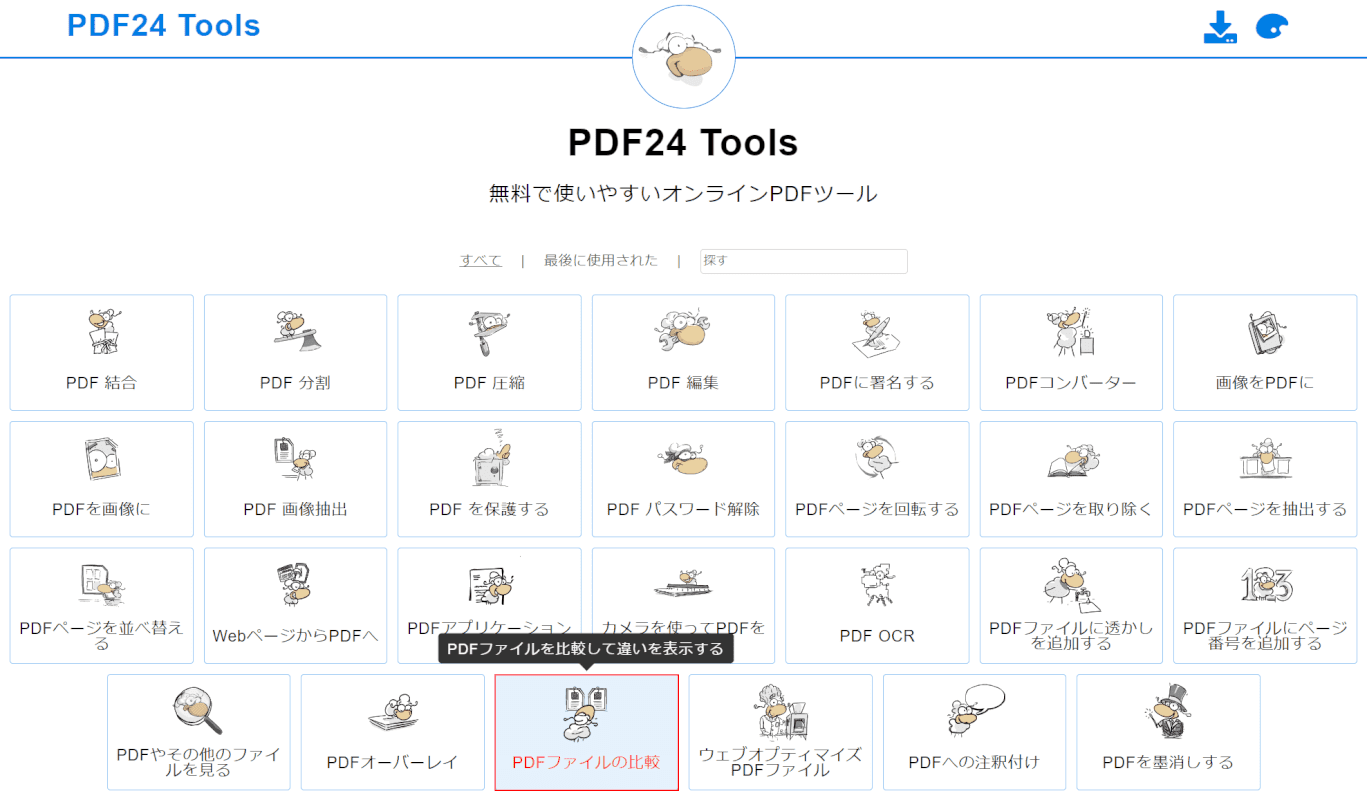1367x800 pixels.
Task: Select the 最後に使用された filter tab
Action: point(601,260)
